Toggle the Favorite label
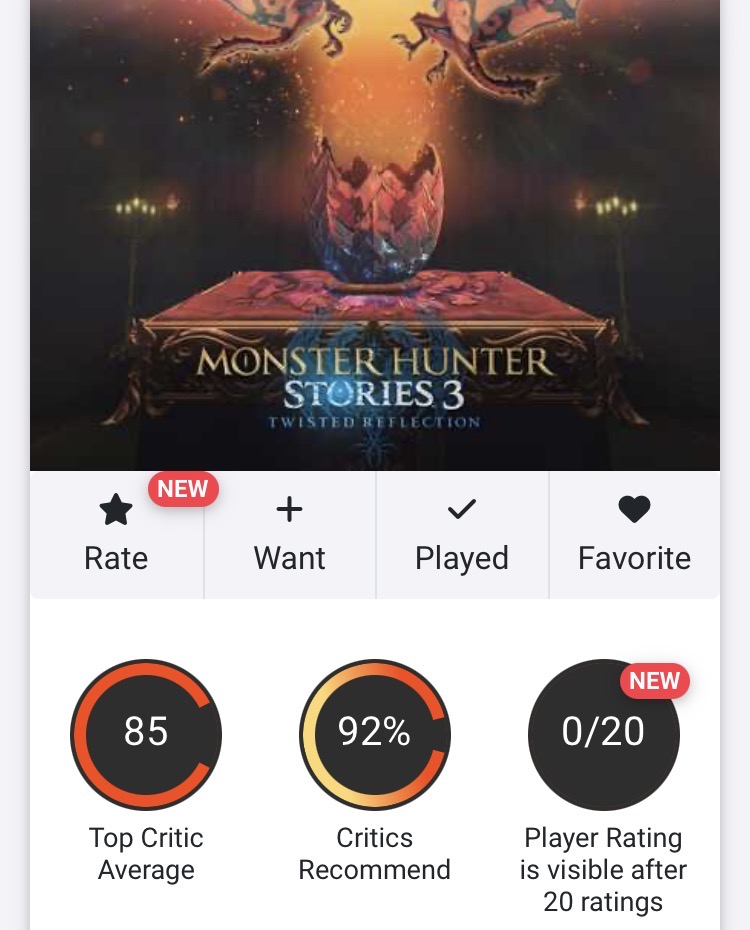750x930 pixels. coord(634,558)
